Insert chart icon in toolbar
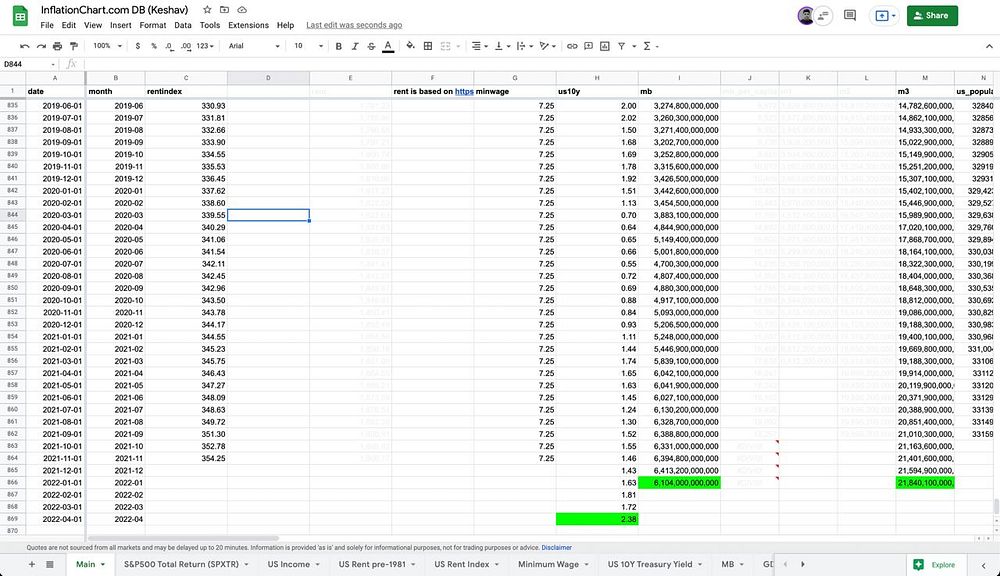 605,46
